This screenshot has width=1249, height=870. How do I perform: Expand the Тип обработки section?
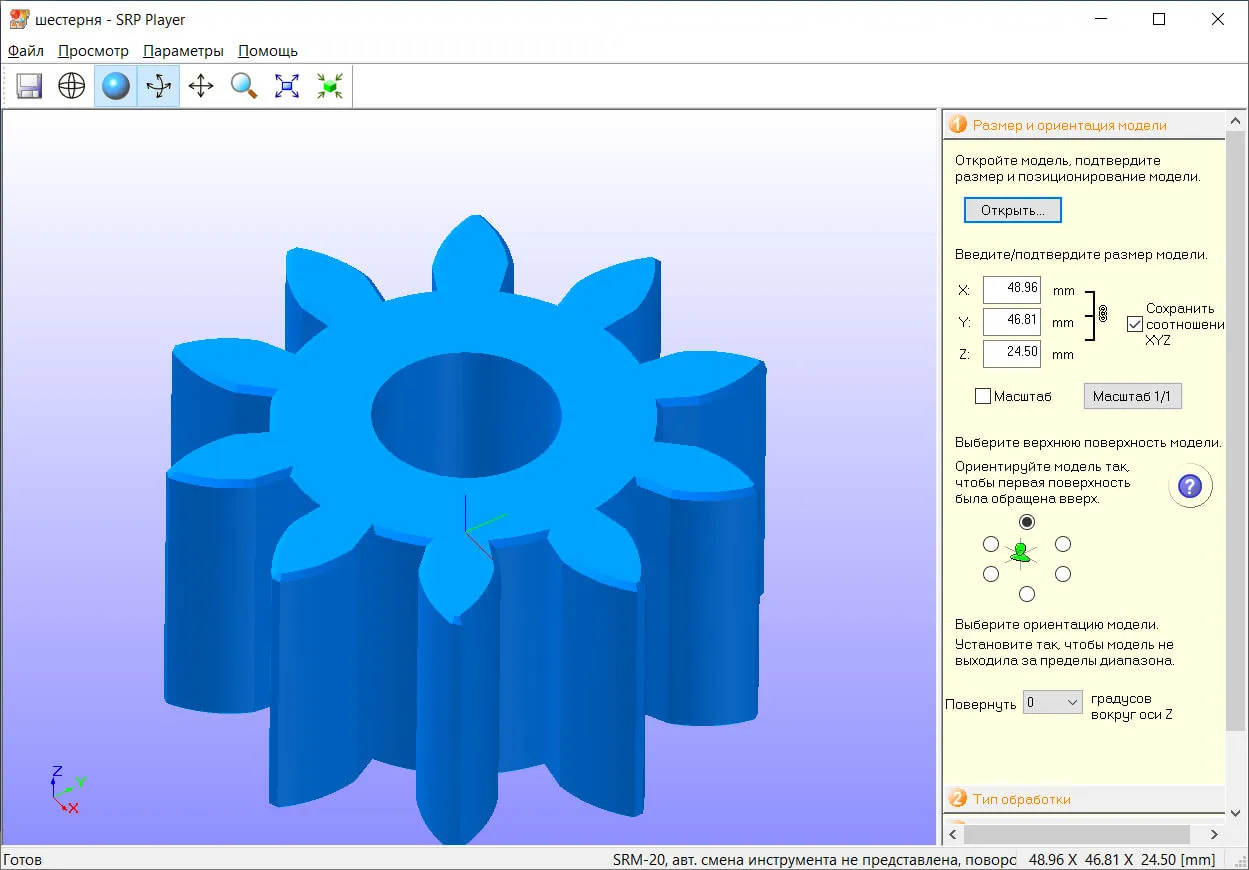[1020, 798]
